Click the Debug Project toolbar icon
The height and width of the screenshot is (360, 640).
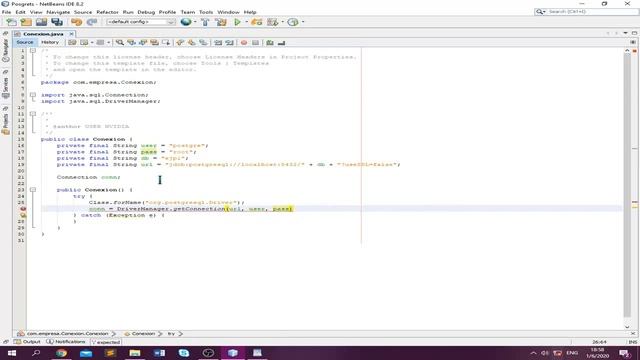[257, 22]
